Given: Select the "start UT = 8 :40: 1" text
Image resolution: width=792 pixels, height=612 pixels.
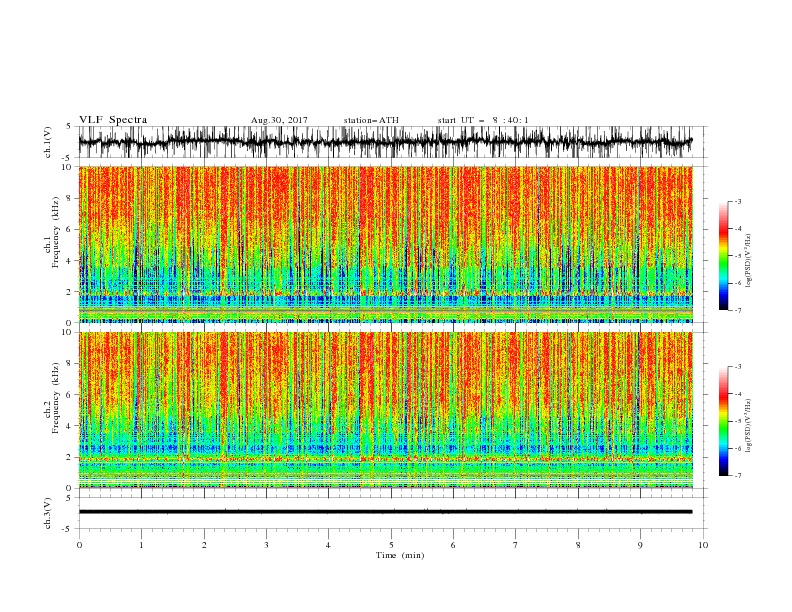Looking at the screenshot, I should coord(483,120).
